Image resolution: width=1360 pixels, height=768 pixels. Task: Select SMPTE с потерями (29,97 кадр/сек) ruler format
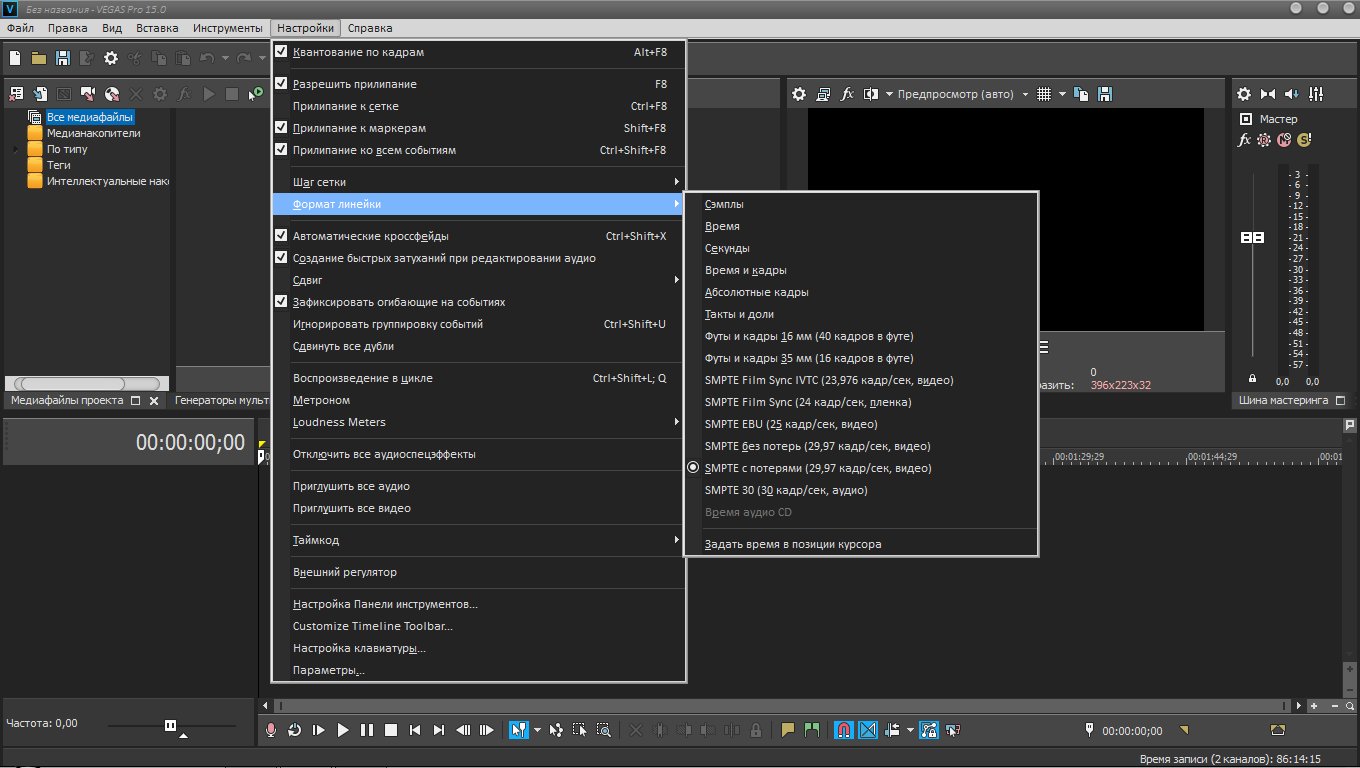[861, 468]
